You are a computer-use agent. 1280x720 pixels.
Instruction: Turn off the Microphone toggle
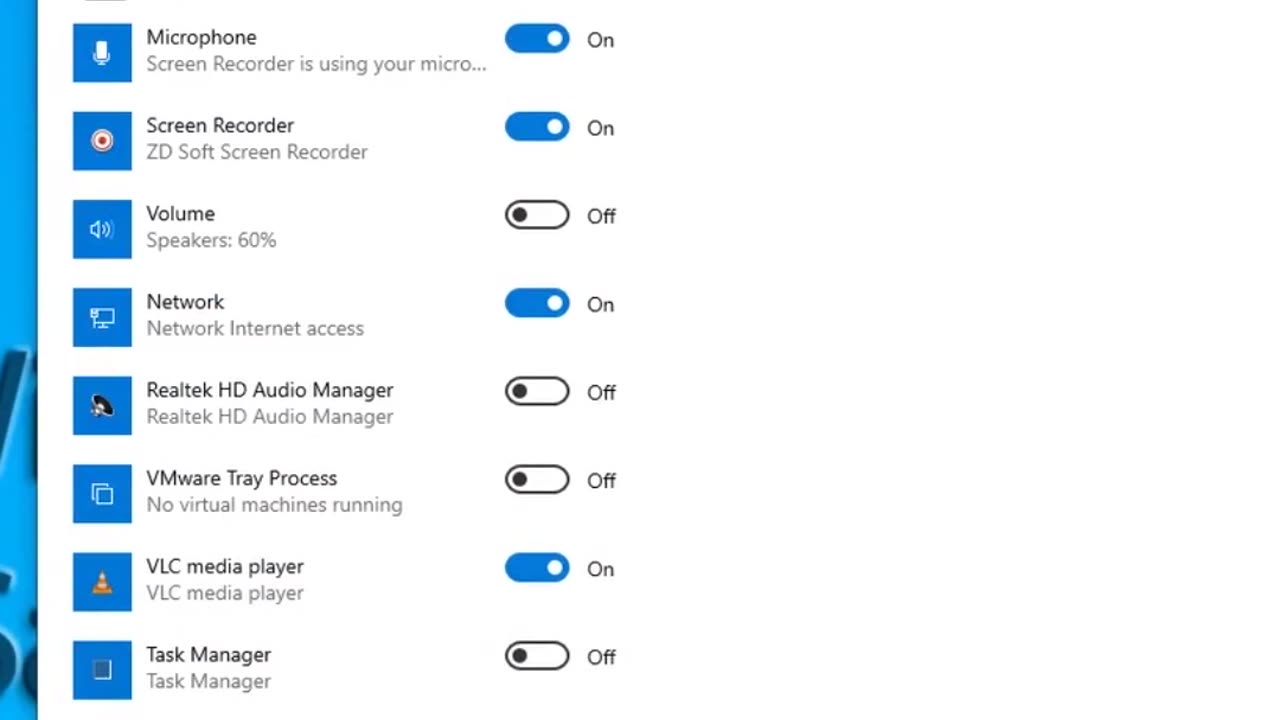tap(537, 39)
